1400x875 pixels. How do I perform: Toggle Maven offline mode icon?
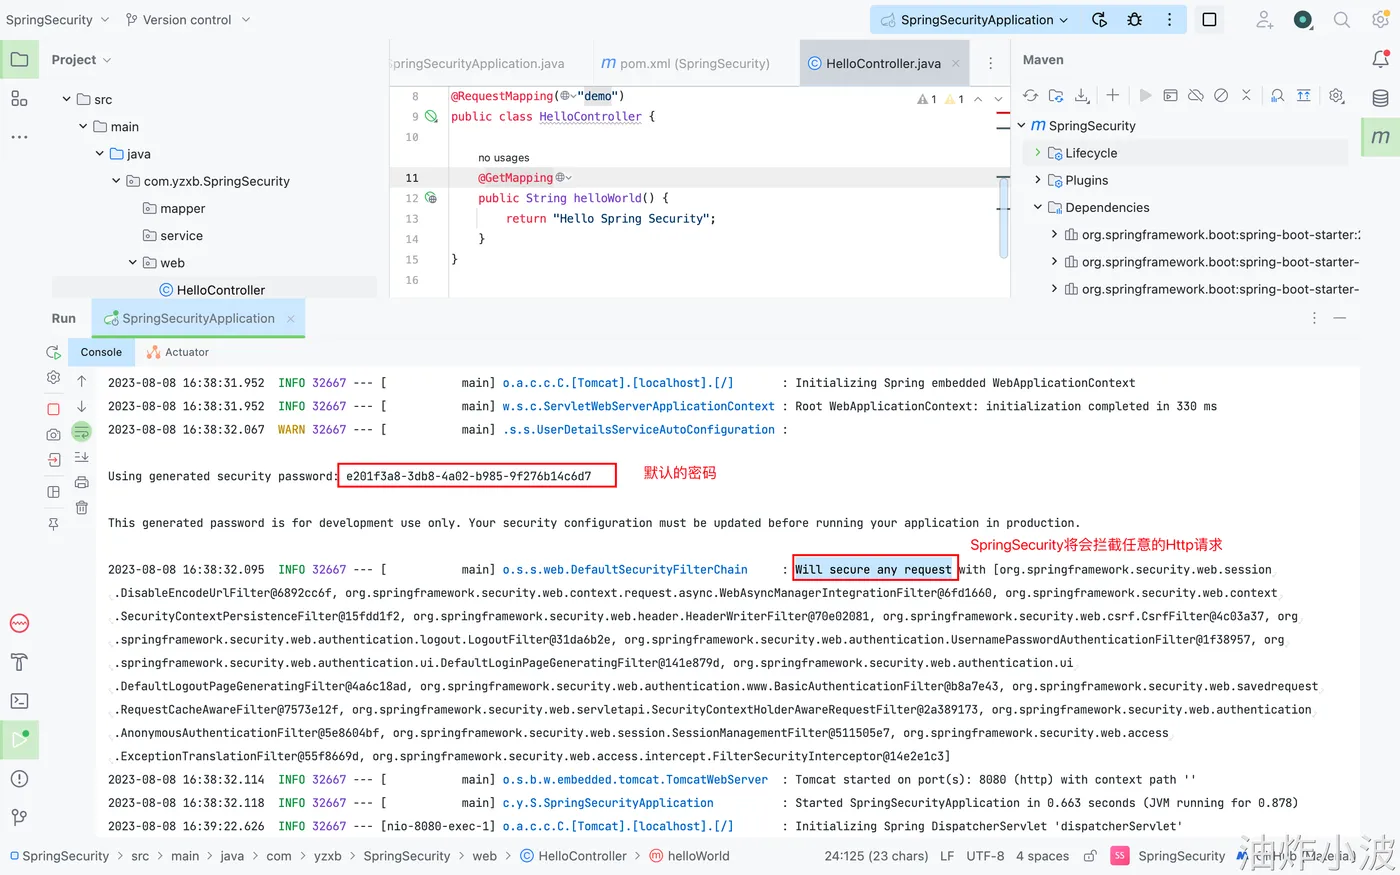click(1196, 96)
